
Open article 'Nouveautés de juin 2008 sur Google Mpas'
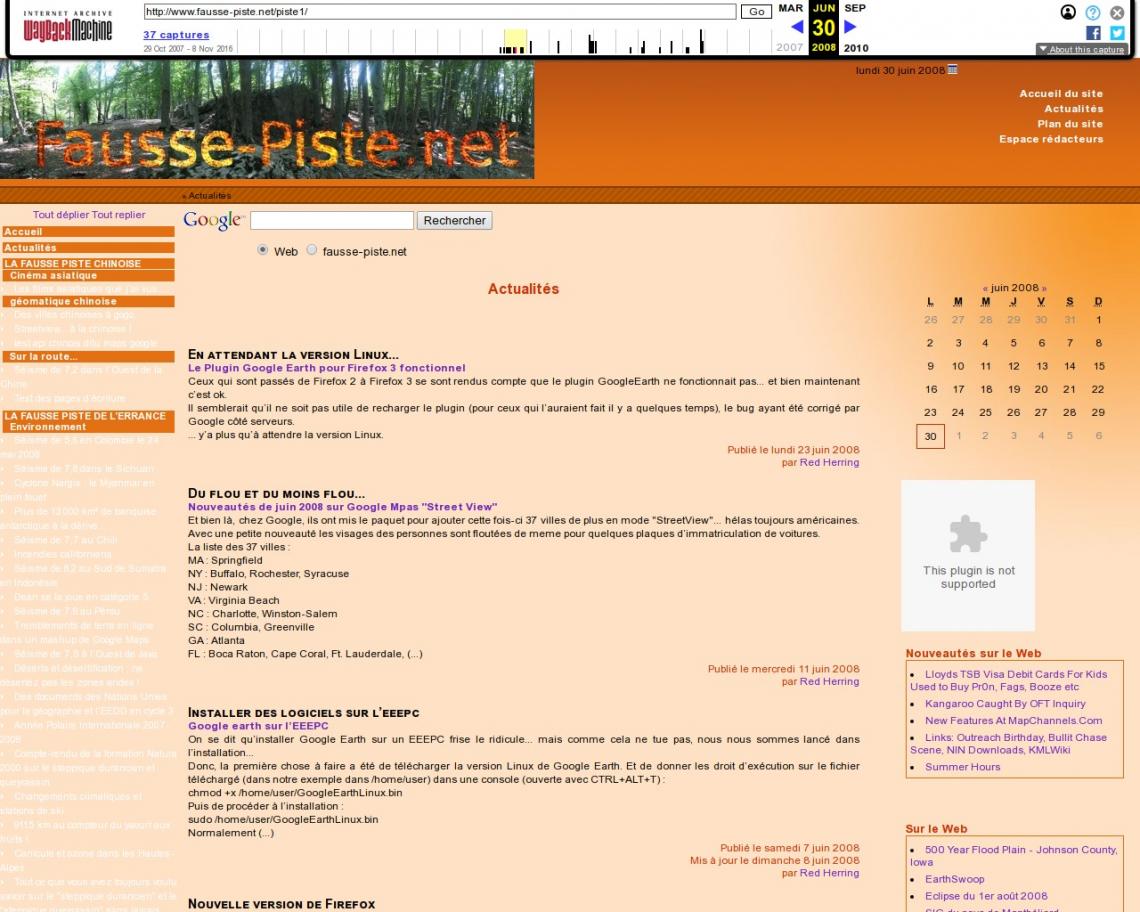[x=342, y=507]
